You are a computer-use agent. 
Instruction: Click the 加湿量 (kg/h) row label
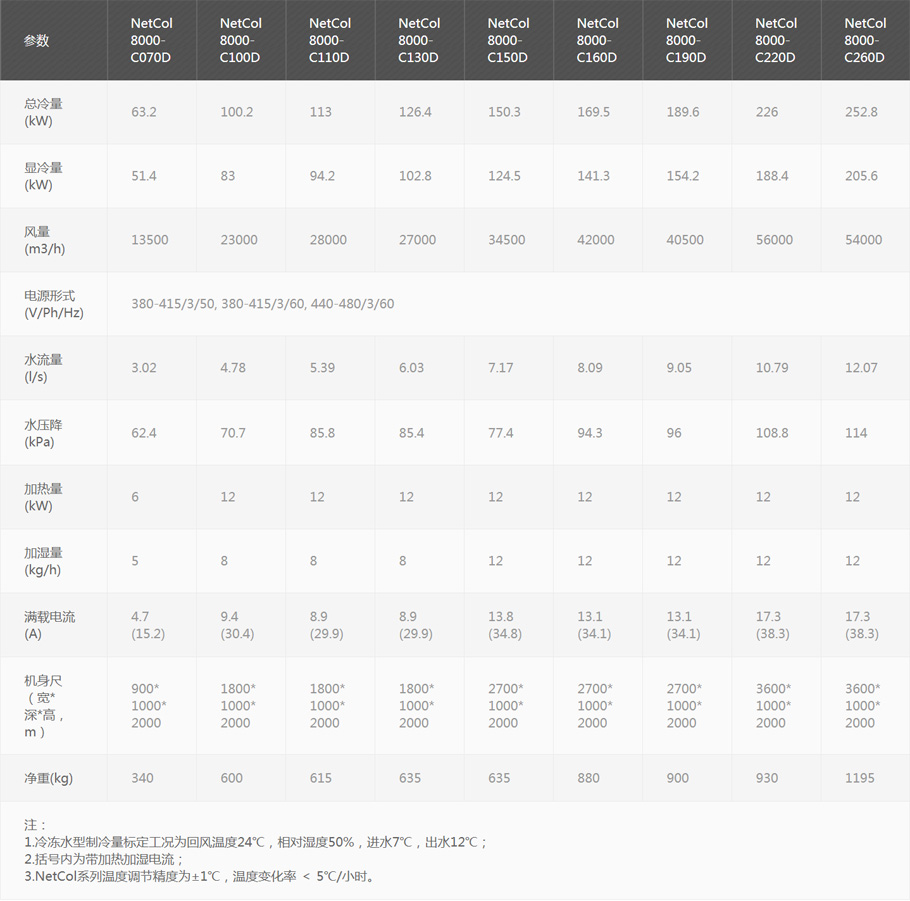43,561
